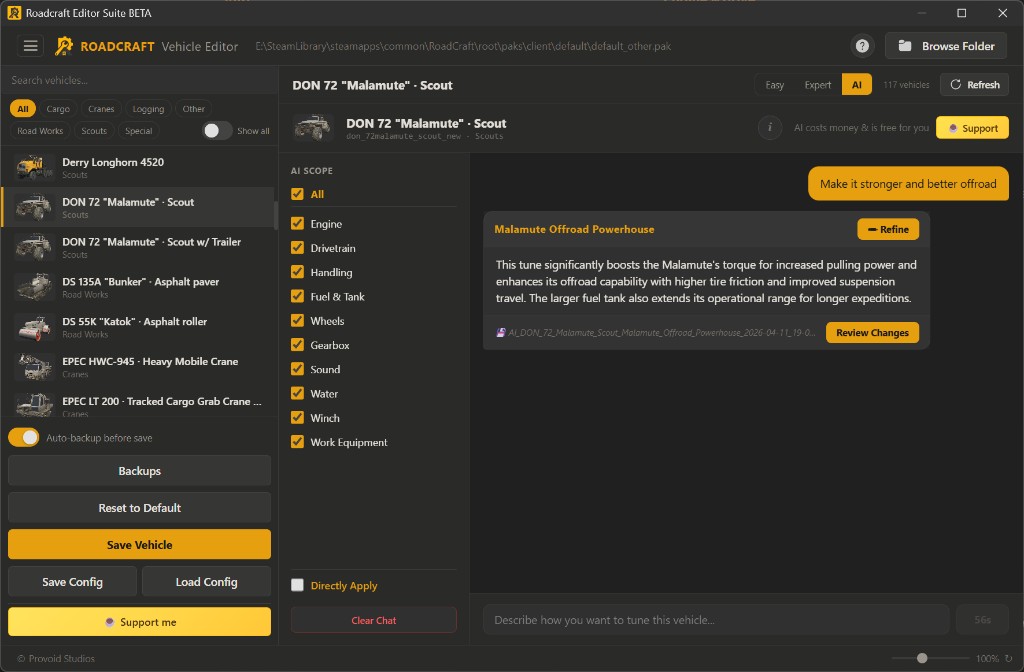The height and width of the screenshot is (672, 1024).
Task: Click the 117 vehicles count
Action: pyautogui.click(x=906, y=85)
